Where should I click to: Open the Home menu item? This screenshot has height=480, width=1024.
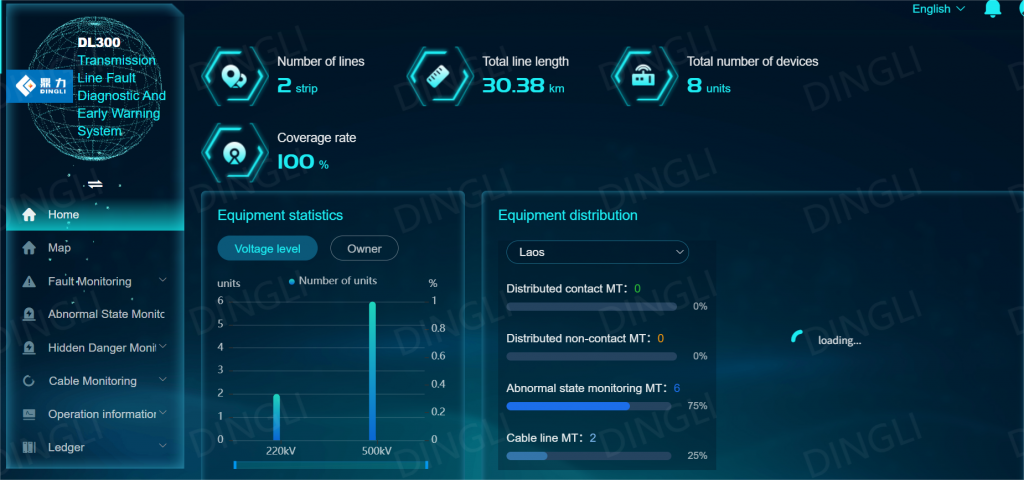pyautogui.click(x=63, y=214)
